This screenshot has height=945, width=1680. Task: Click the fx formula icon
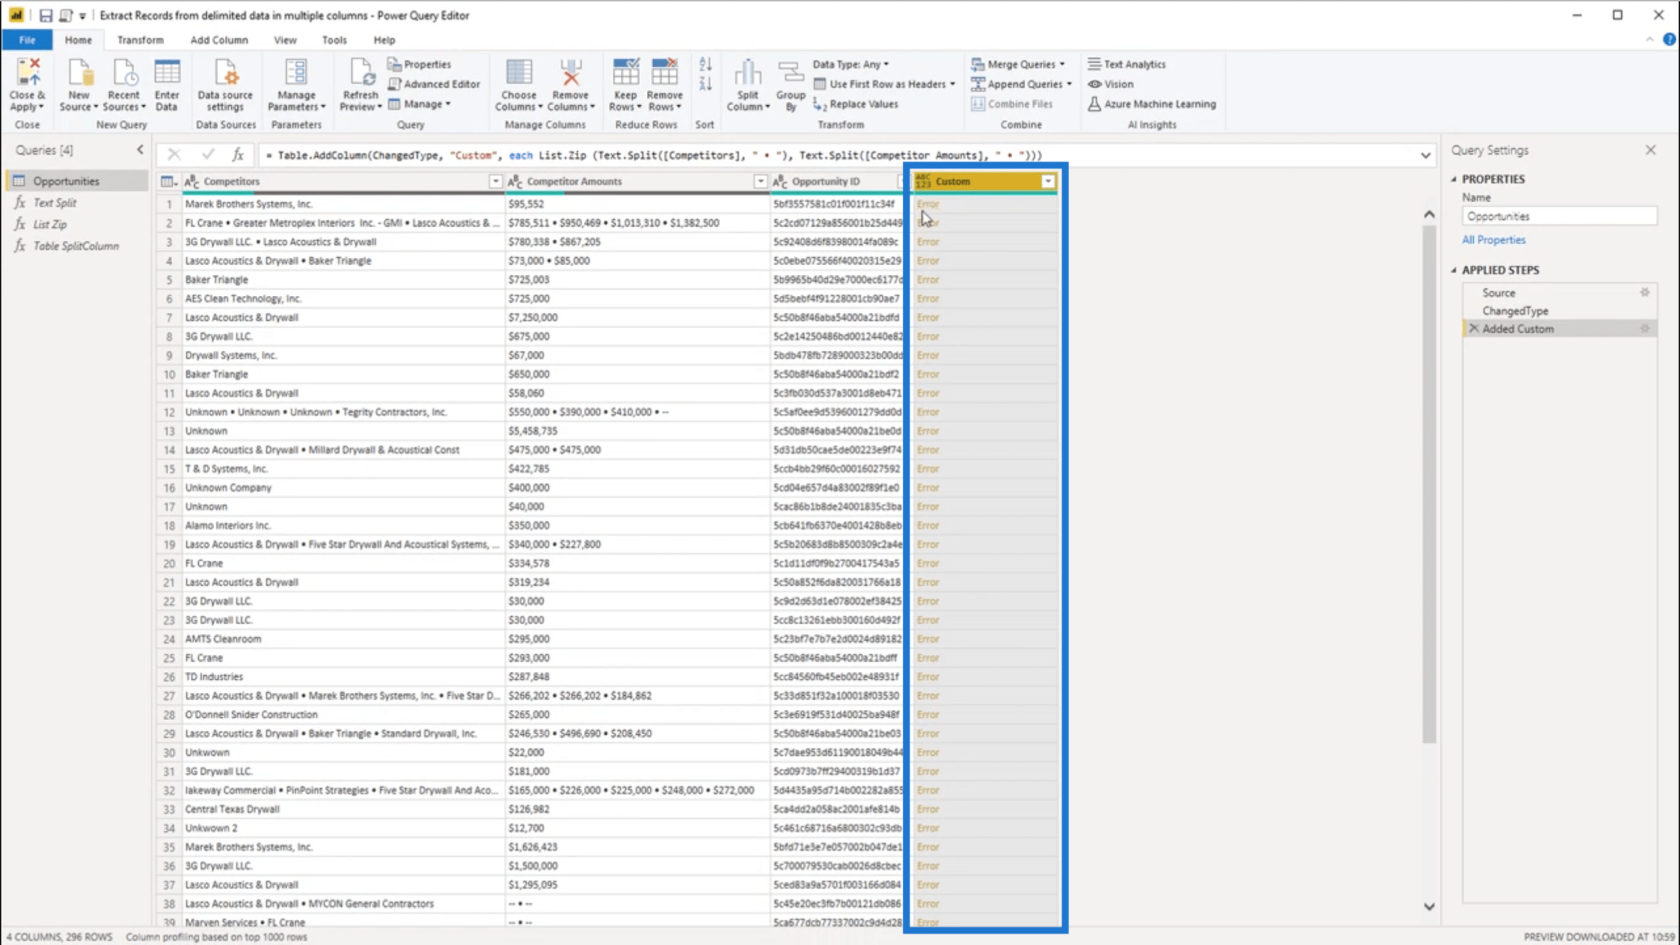(x=238, y=155)
